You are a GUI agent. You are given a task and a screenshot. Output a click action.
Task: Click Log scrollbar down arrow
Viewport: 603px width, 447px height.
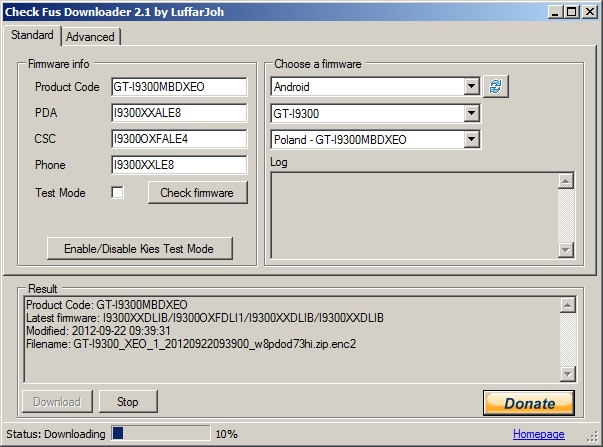(x=566, y=250)
